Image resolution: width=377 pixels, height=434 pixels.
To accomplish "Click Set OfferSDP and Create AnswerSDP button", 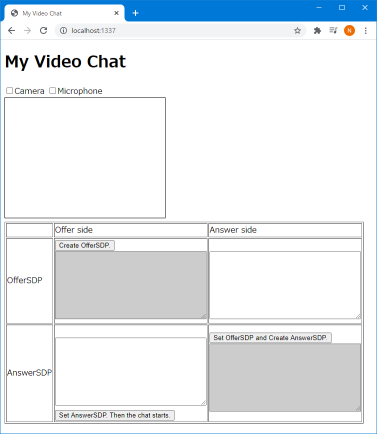I will click(x=270, y=338).
